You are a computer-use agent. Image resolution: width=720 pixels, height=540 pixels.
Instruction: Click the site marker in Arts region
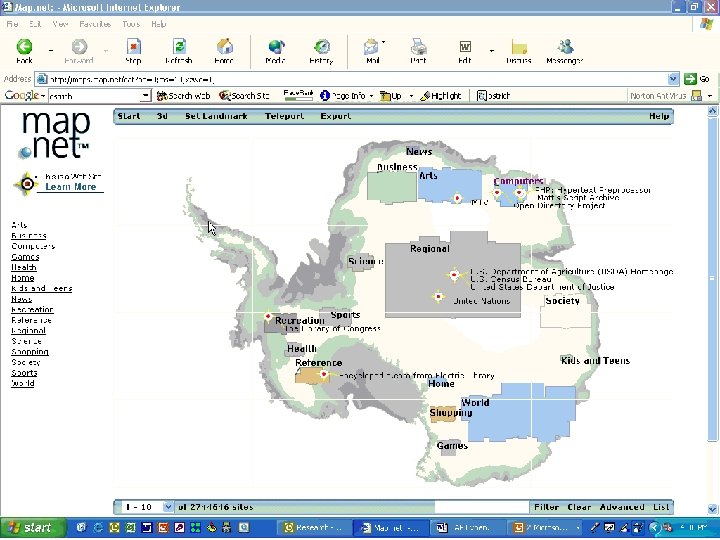[x=457, y=198]
